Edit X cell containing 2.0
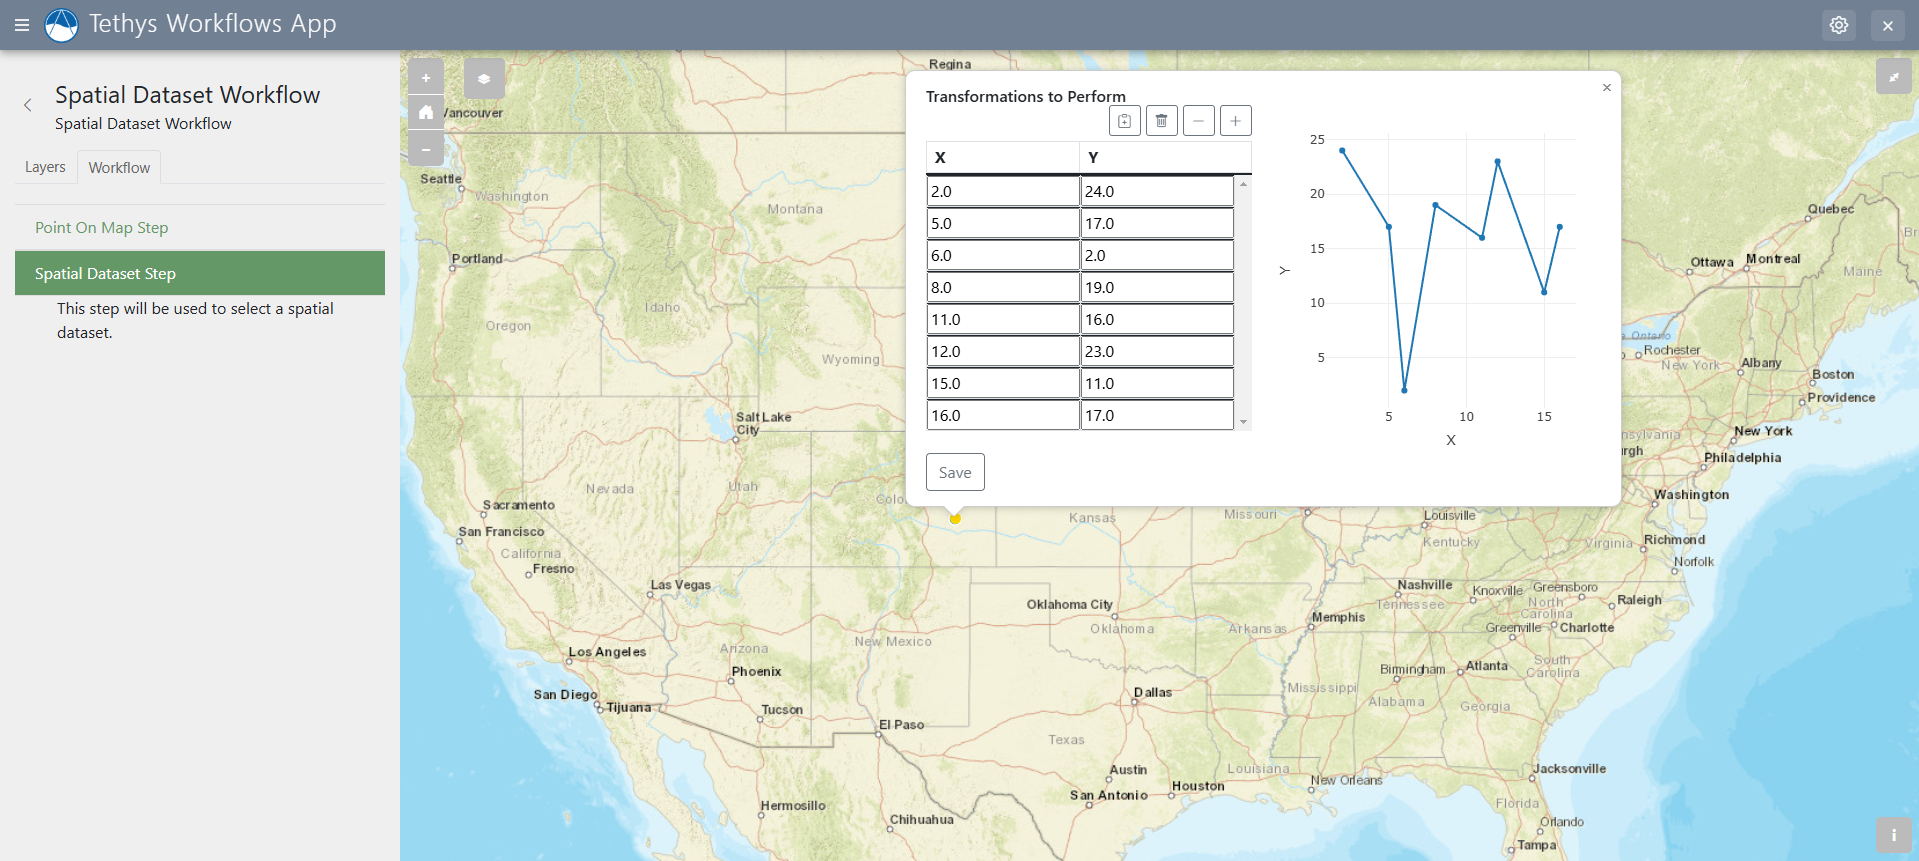1919x861 pixels. pos(1003,191)
